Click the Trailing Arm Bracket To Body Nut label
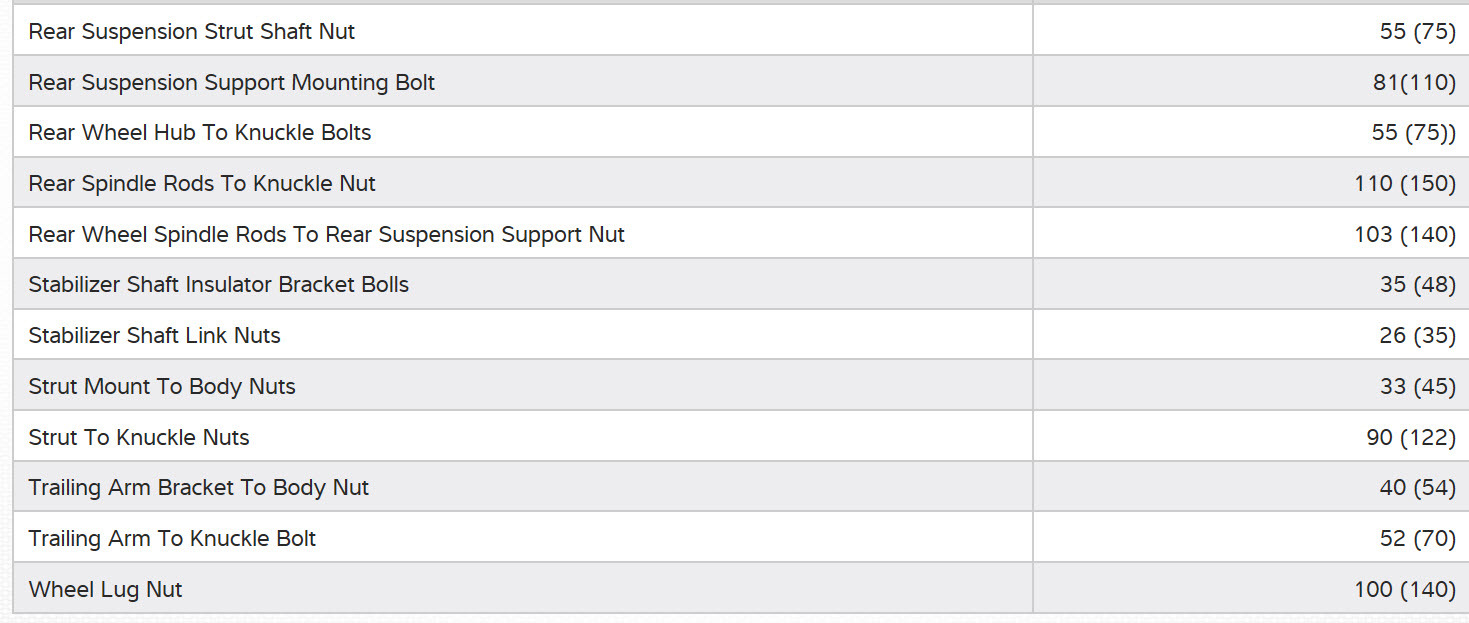 tap(199, 488)
